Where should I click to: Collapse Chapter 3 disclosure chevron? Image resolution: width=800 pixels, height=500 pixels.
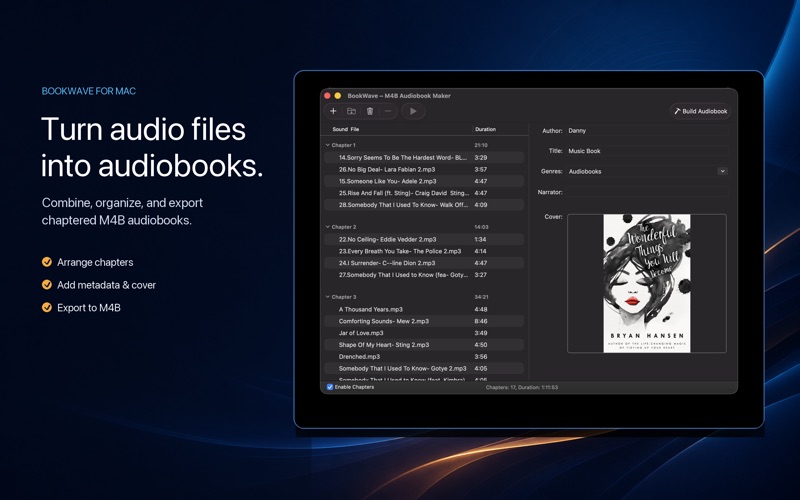pos(328,296)
